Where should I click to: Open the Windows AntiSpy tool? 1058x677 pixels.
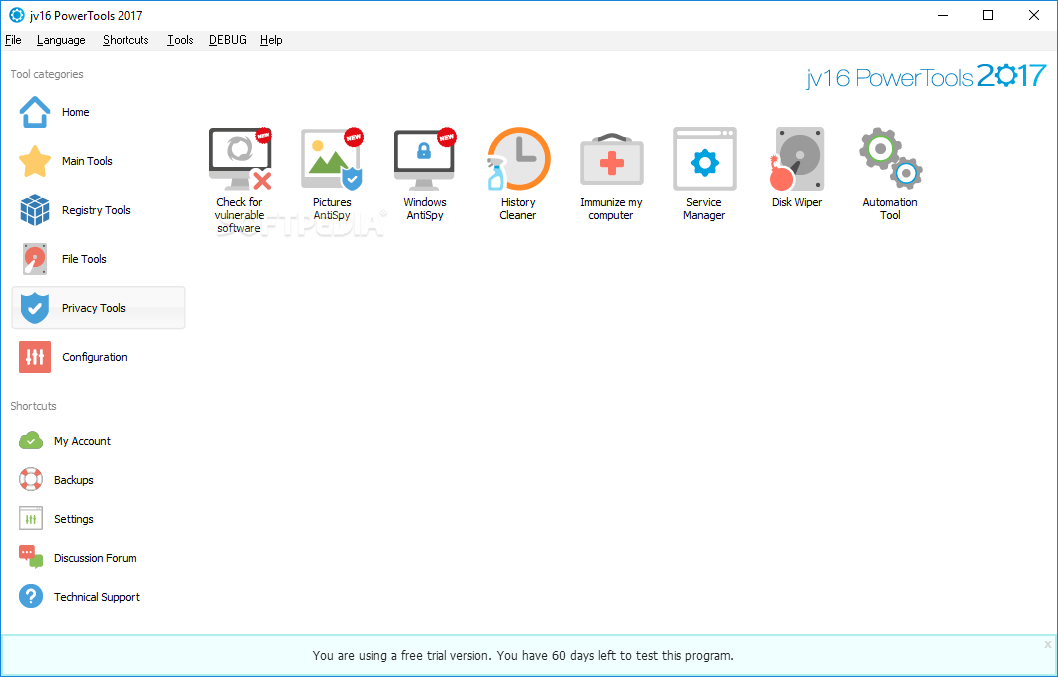coord(425,174)
